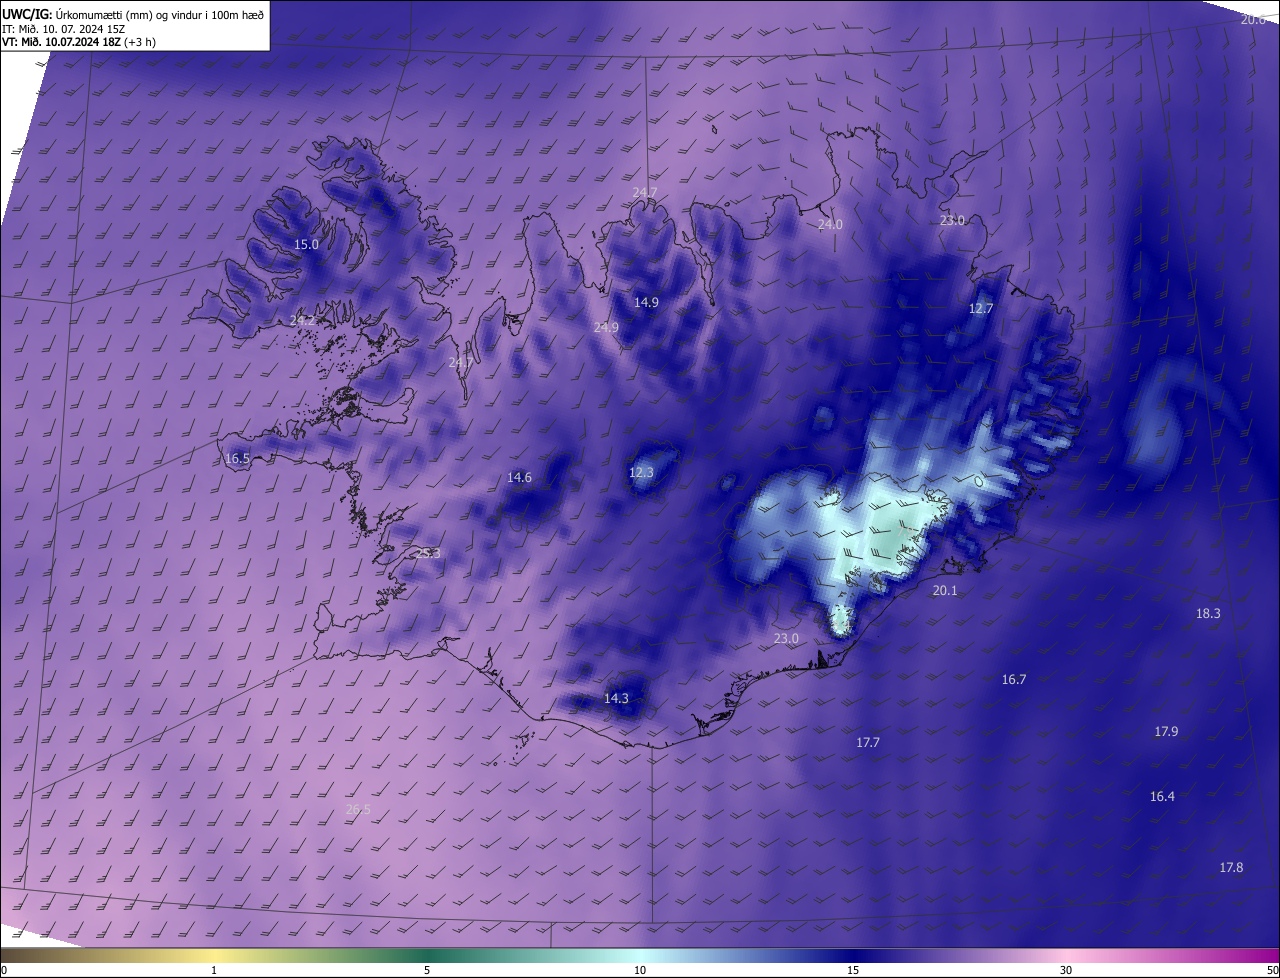Click the 24.9 value label

[606, 327]
